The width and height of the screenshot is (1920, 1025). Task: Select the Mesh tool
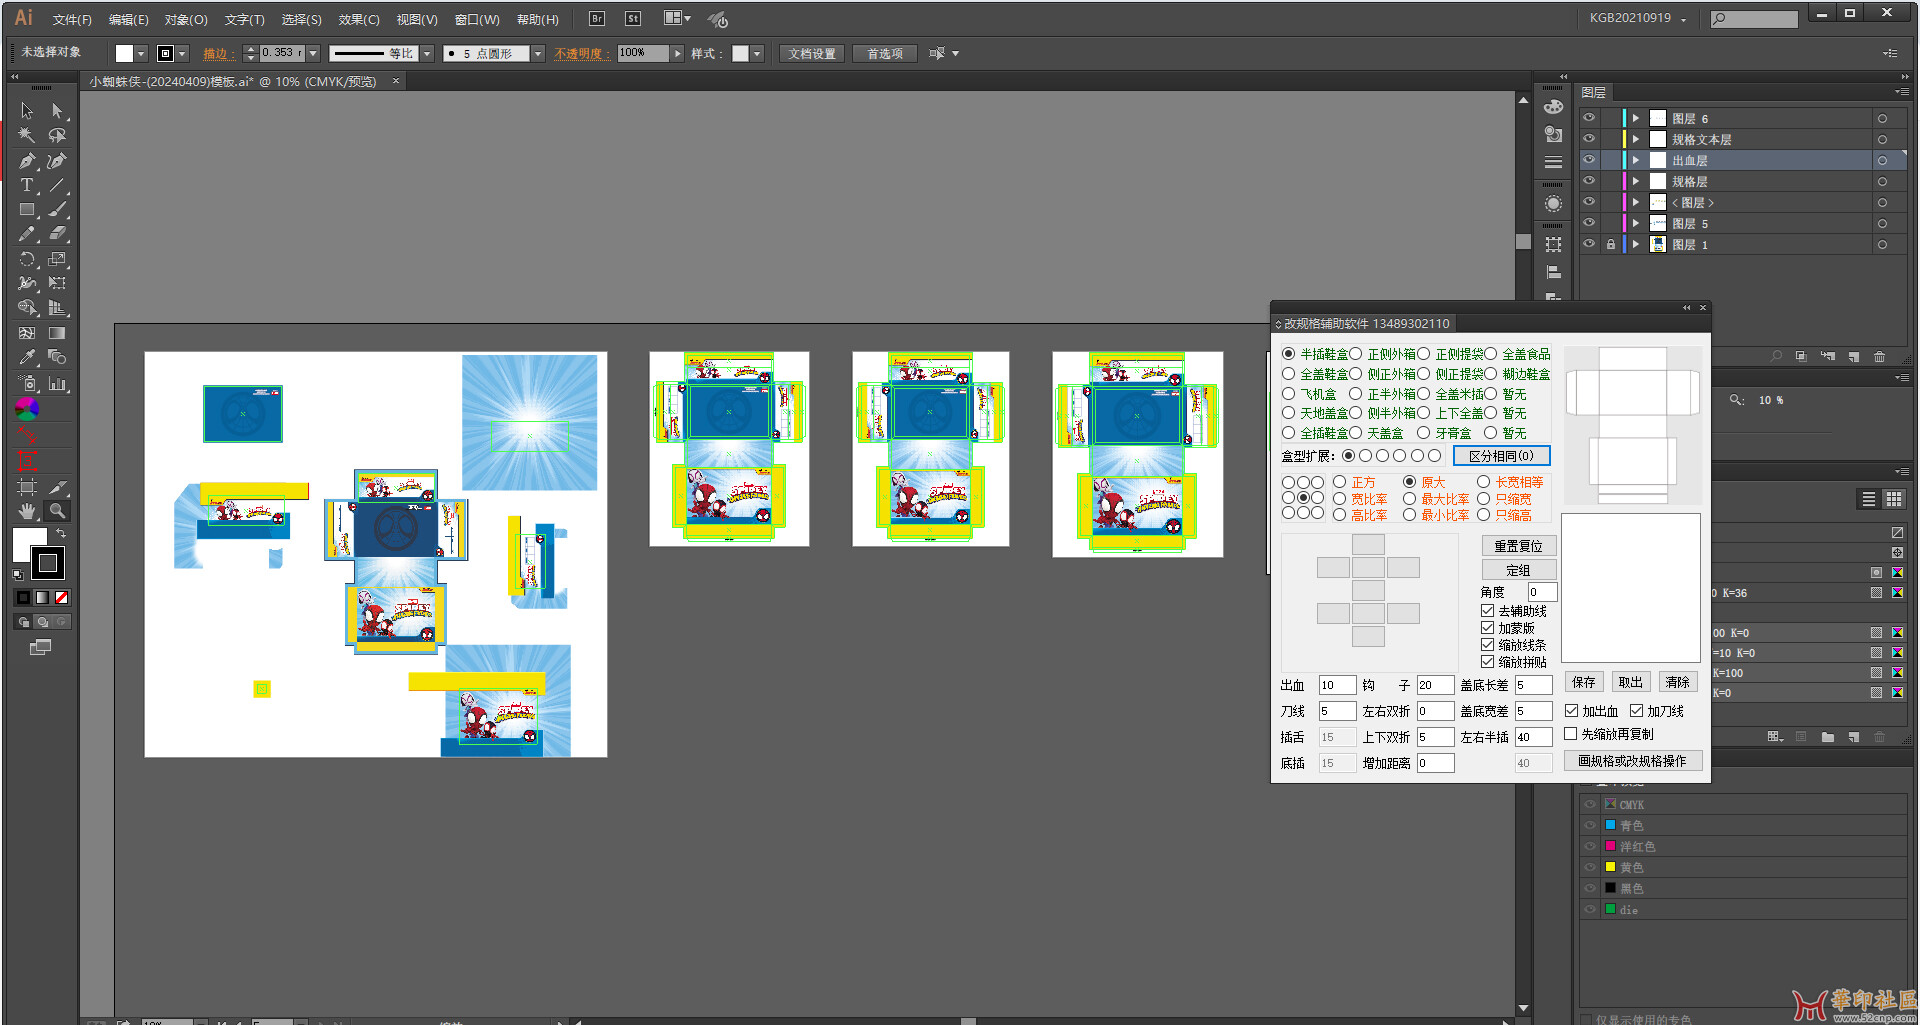click(x=27, y=333)
